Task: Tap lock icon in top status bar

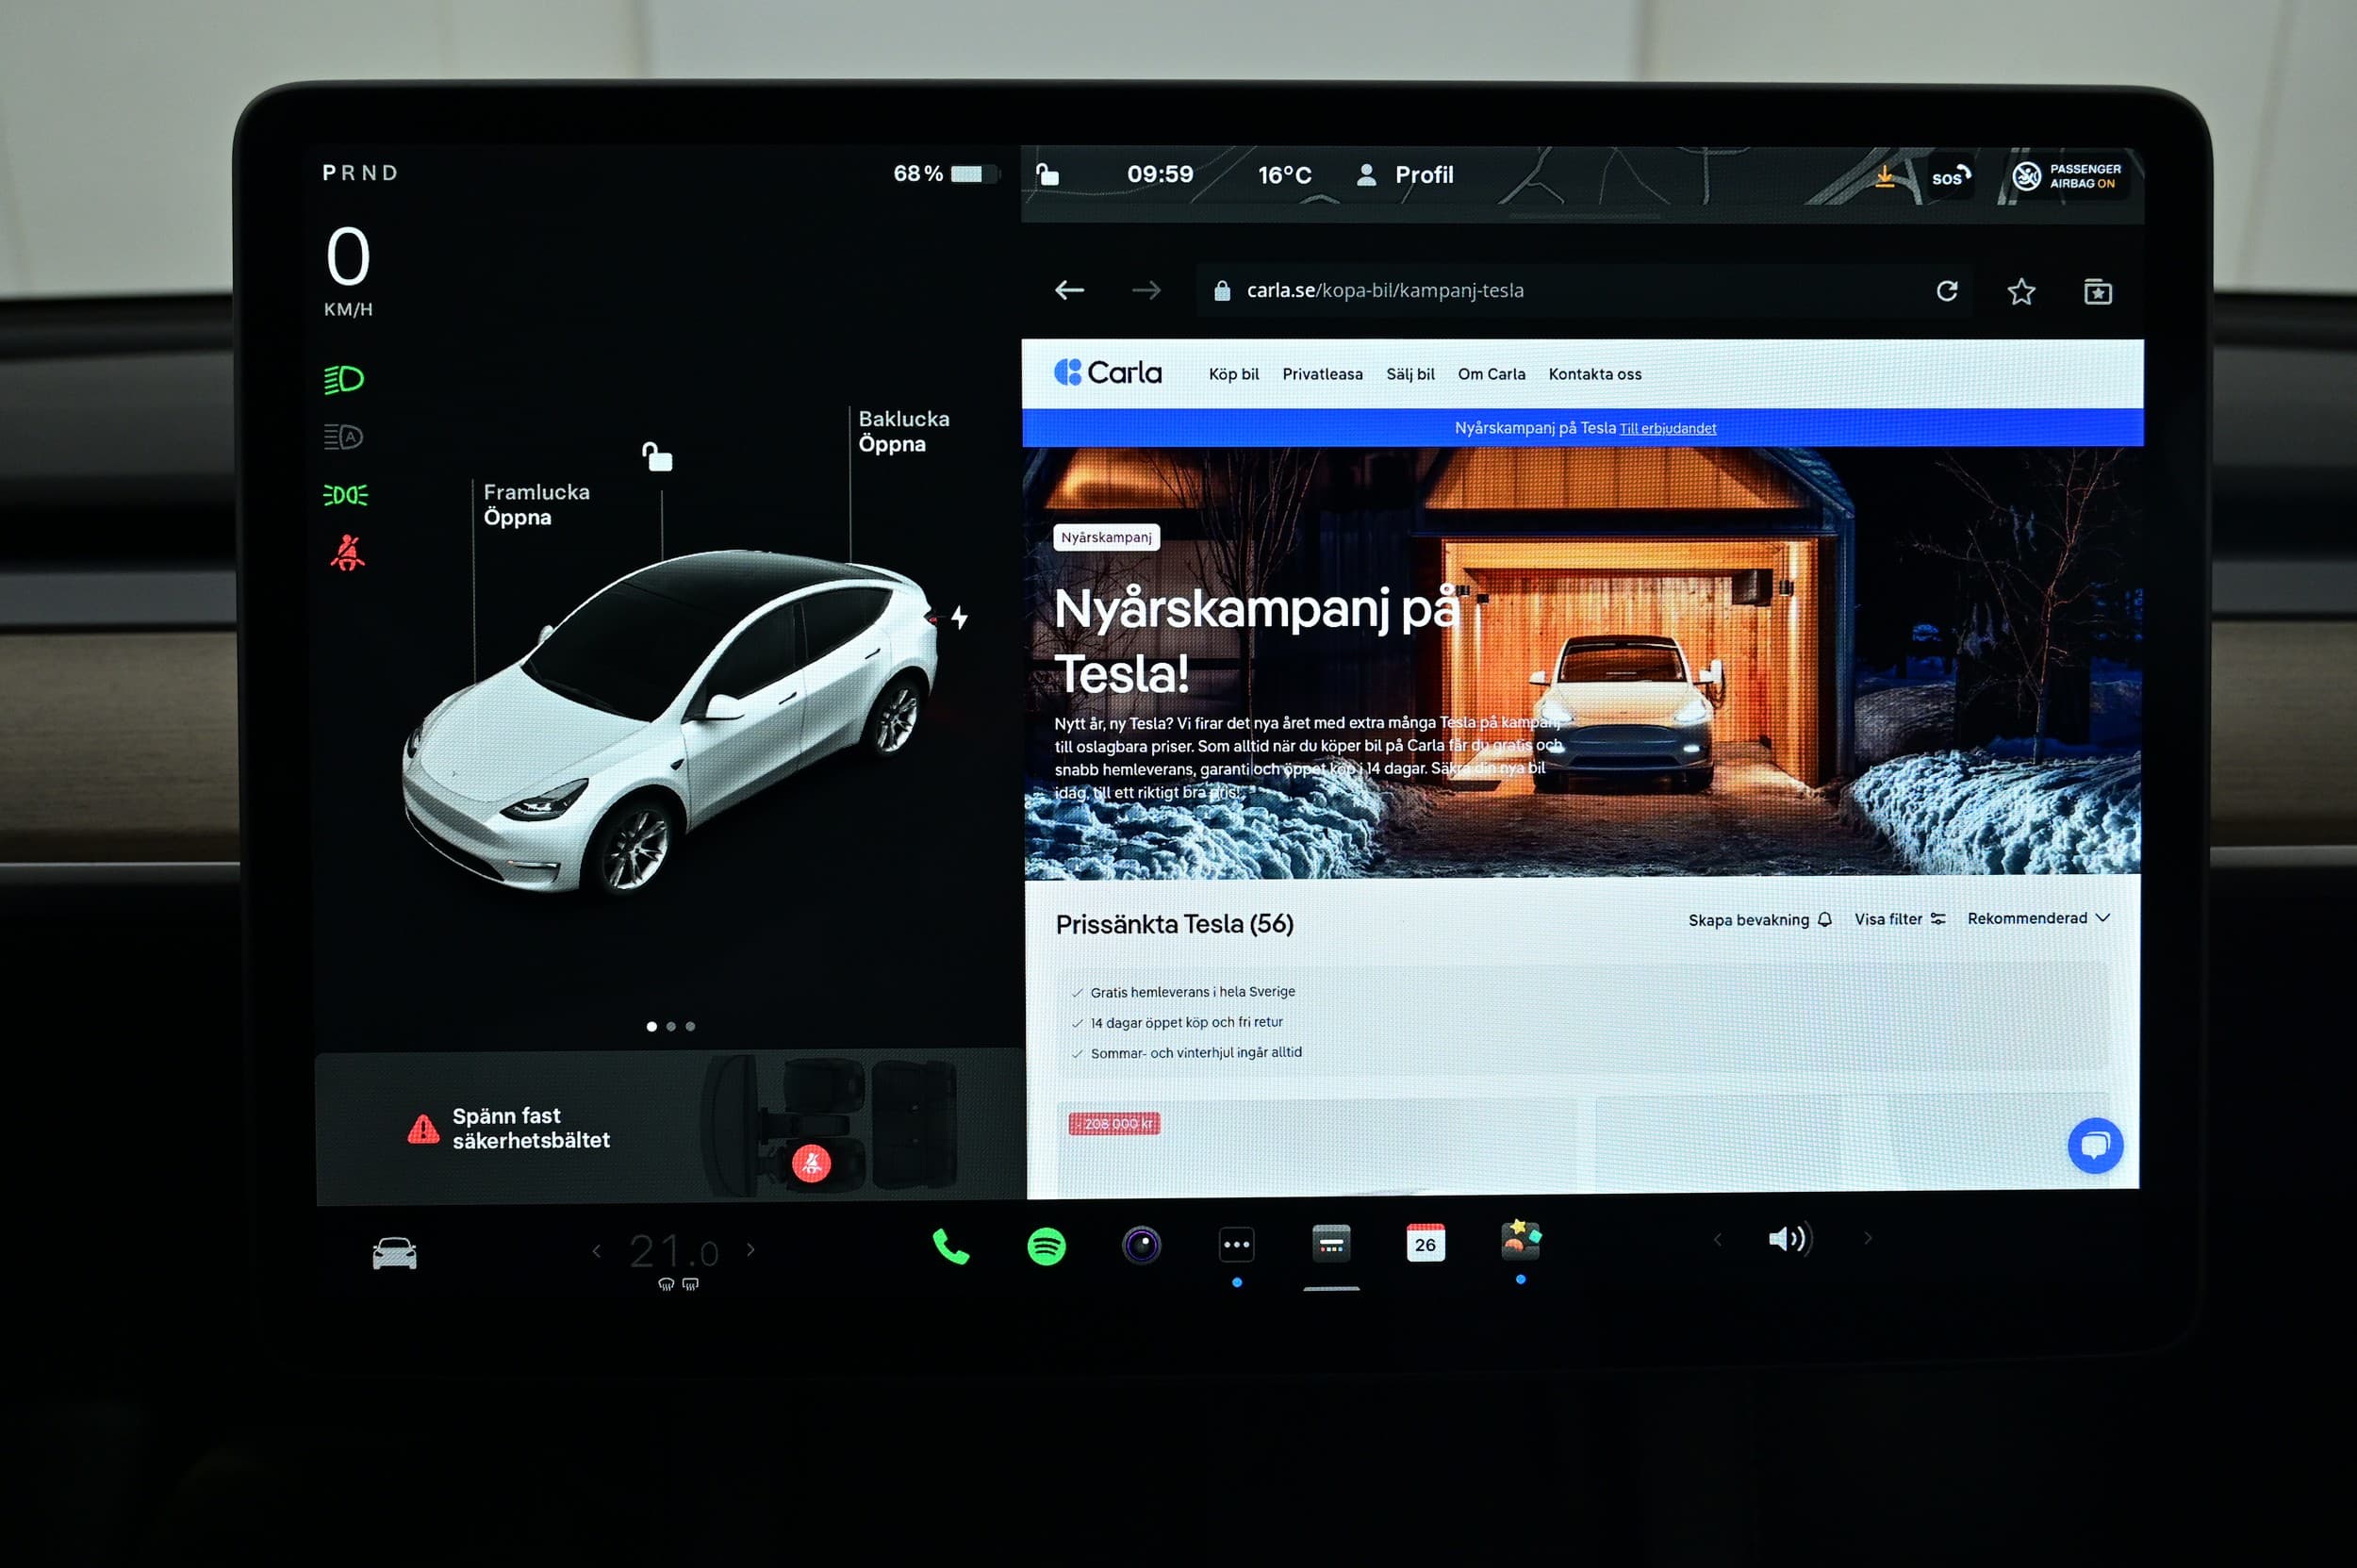Action: tap(1046, 175)
